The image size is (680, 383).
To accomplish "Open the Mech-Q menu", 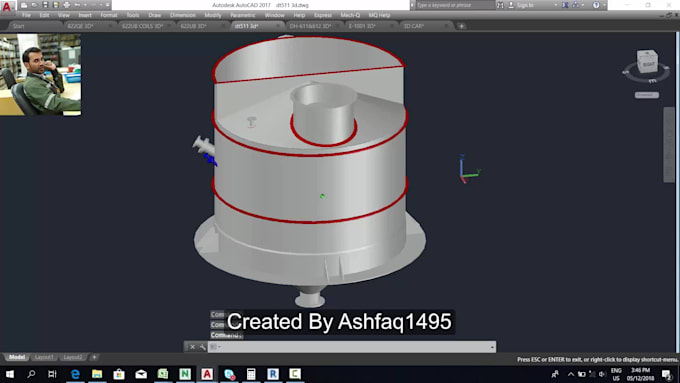I will point(350,15).
